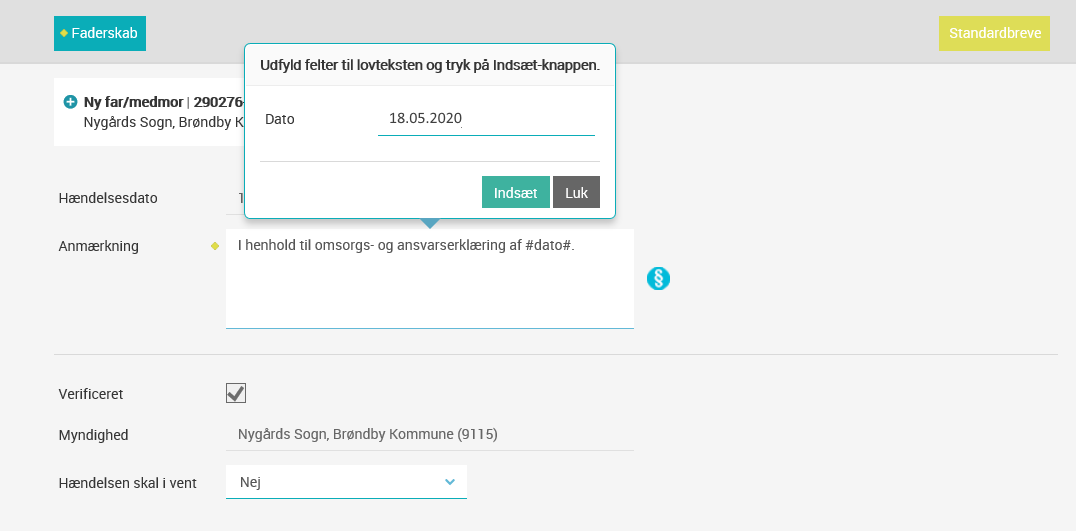Expand the Ny far/medmor plus icon

tap(70, 102)
